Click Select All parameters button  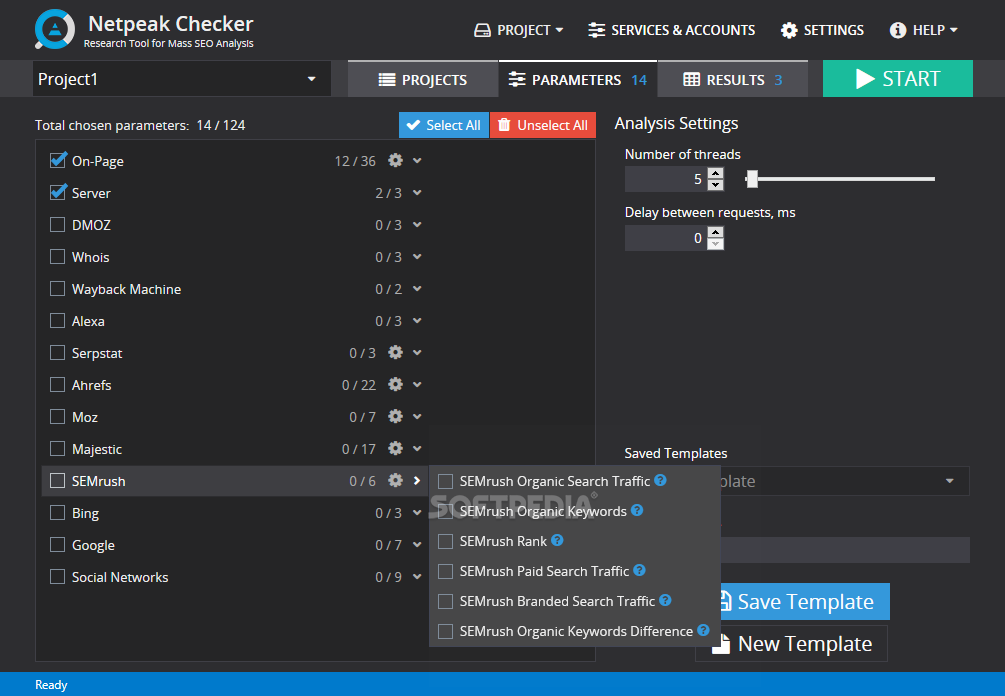pyautogui.click(x=444, y=125)
